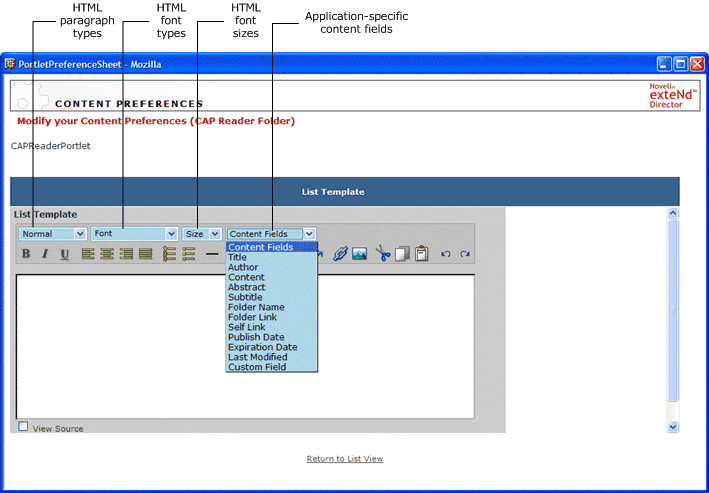This screenshot has width=709, height=493.
Task: Select Folder Link field option
Action: point(271,317)
